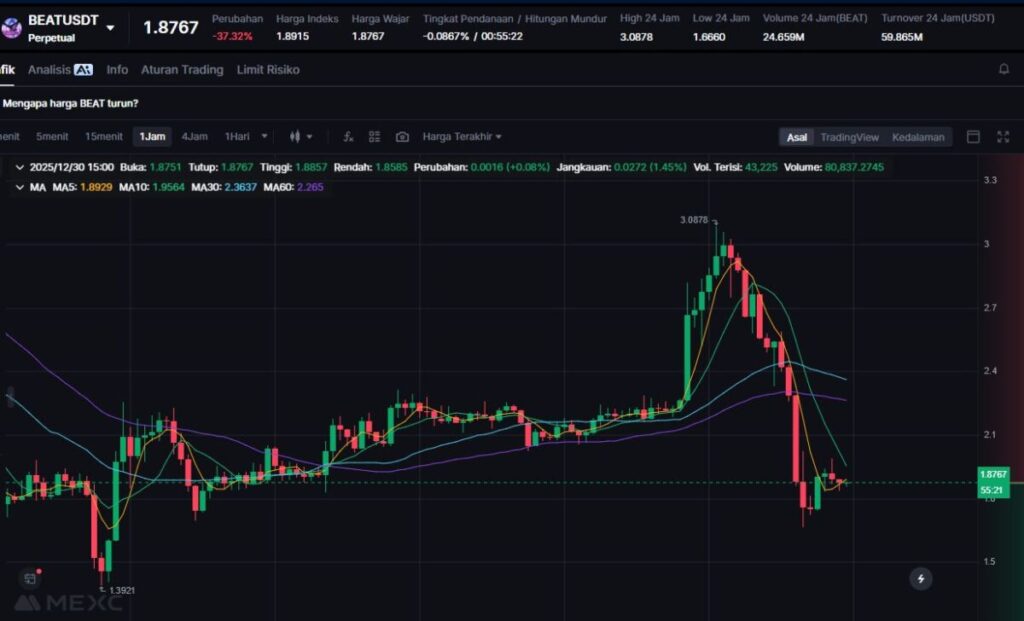Open the Limit Risiko tab
This screenshot has height=621, width=1024.
point(268,70)
